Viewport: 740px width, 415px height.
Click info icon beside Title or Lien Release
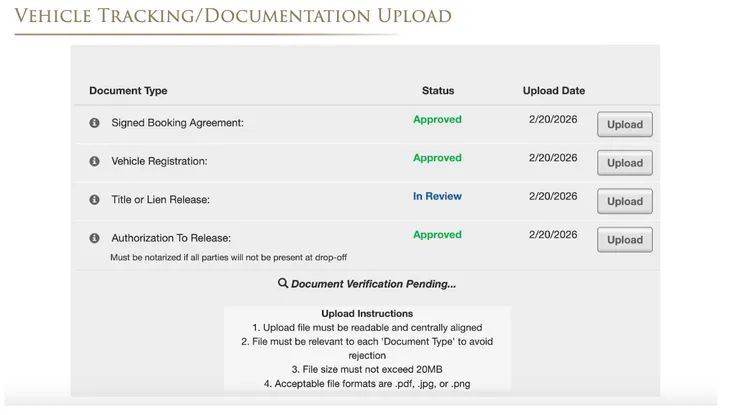coord(94,200)
